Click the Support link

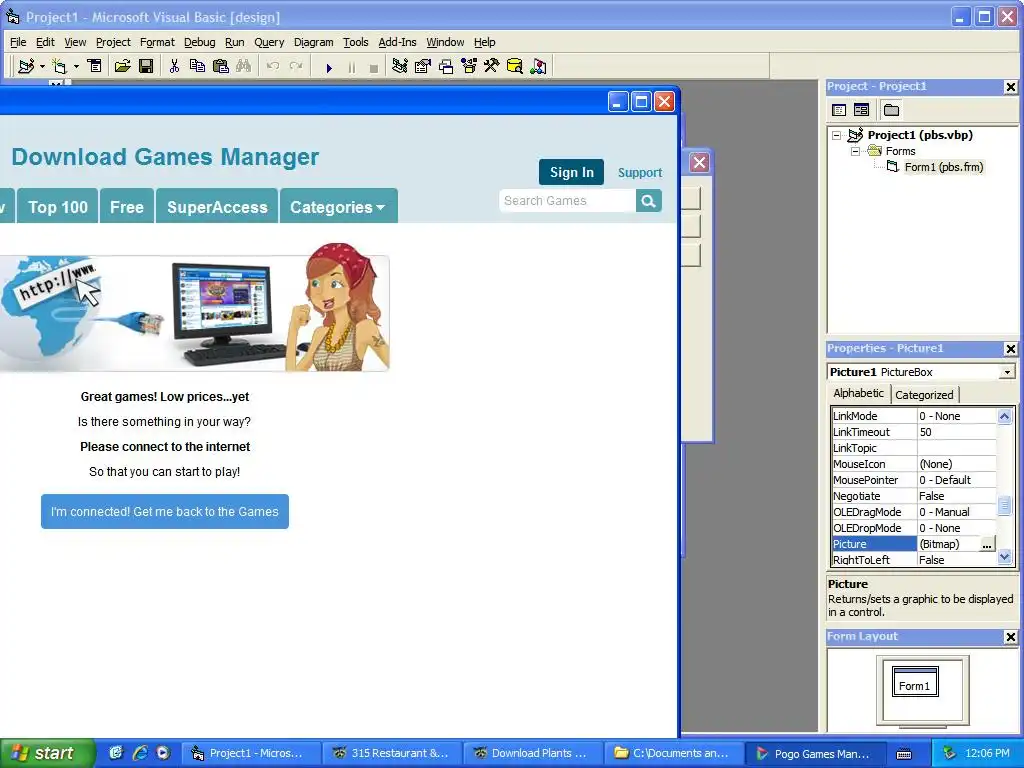tap(640, 172)
